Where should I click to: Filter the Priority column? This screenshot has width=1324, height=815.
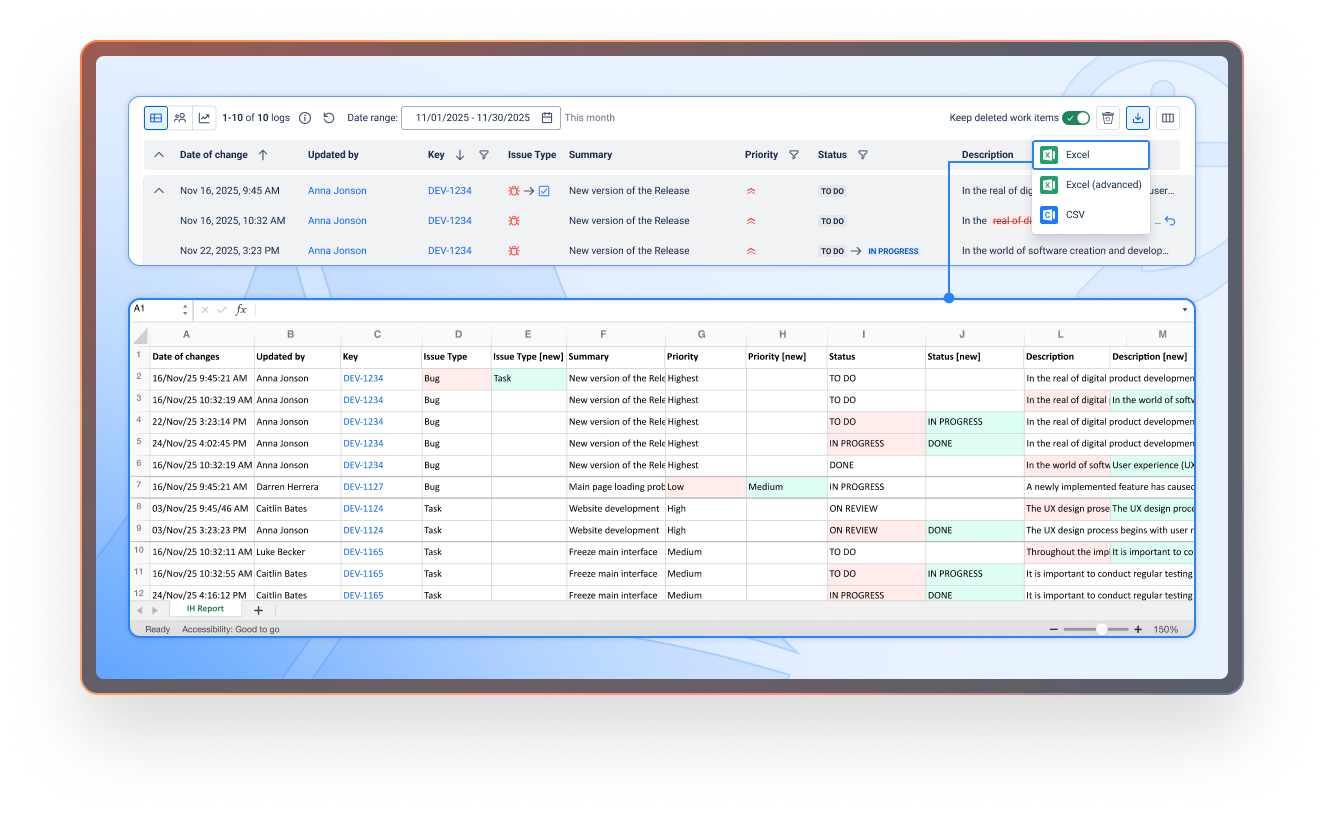(794, 155)
